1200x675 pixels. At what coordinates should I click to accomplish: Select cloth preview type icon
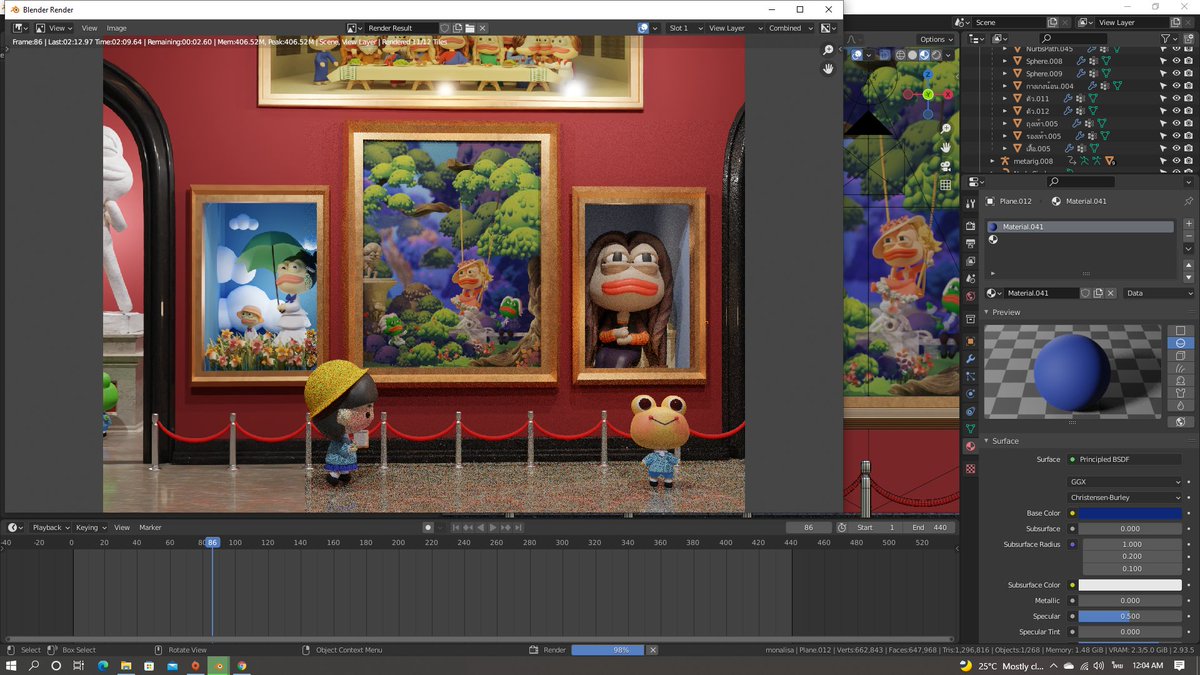[1180, 393]
